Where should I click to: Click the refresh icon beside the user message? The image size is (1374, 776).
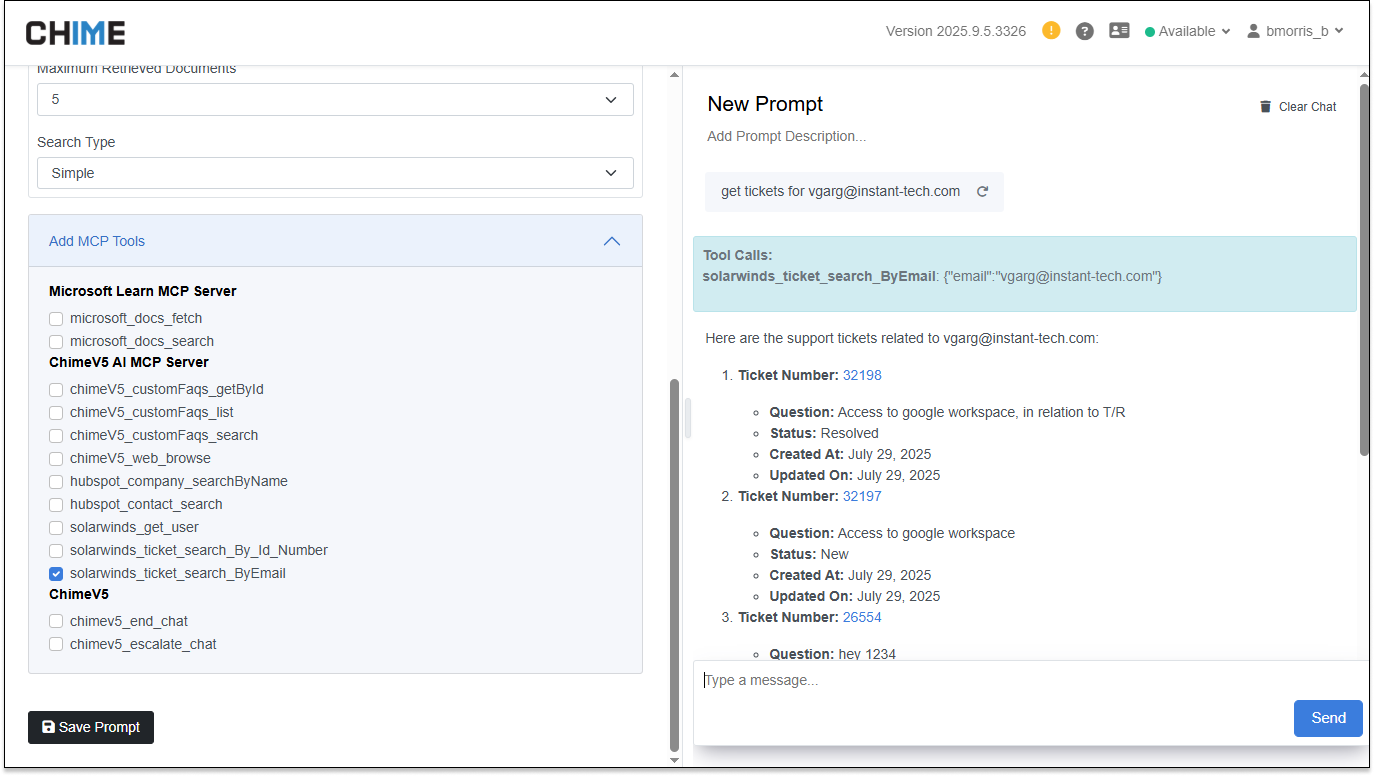[x=982, y=191]
